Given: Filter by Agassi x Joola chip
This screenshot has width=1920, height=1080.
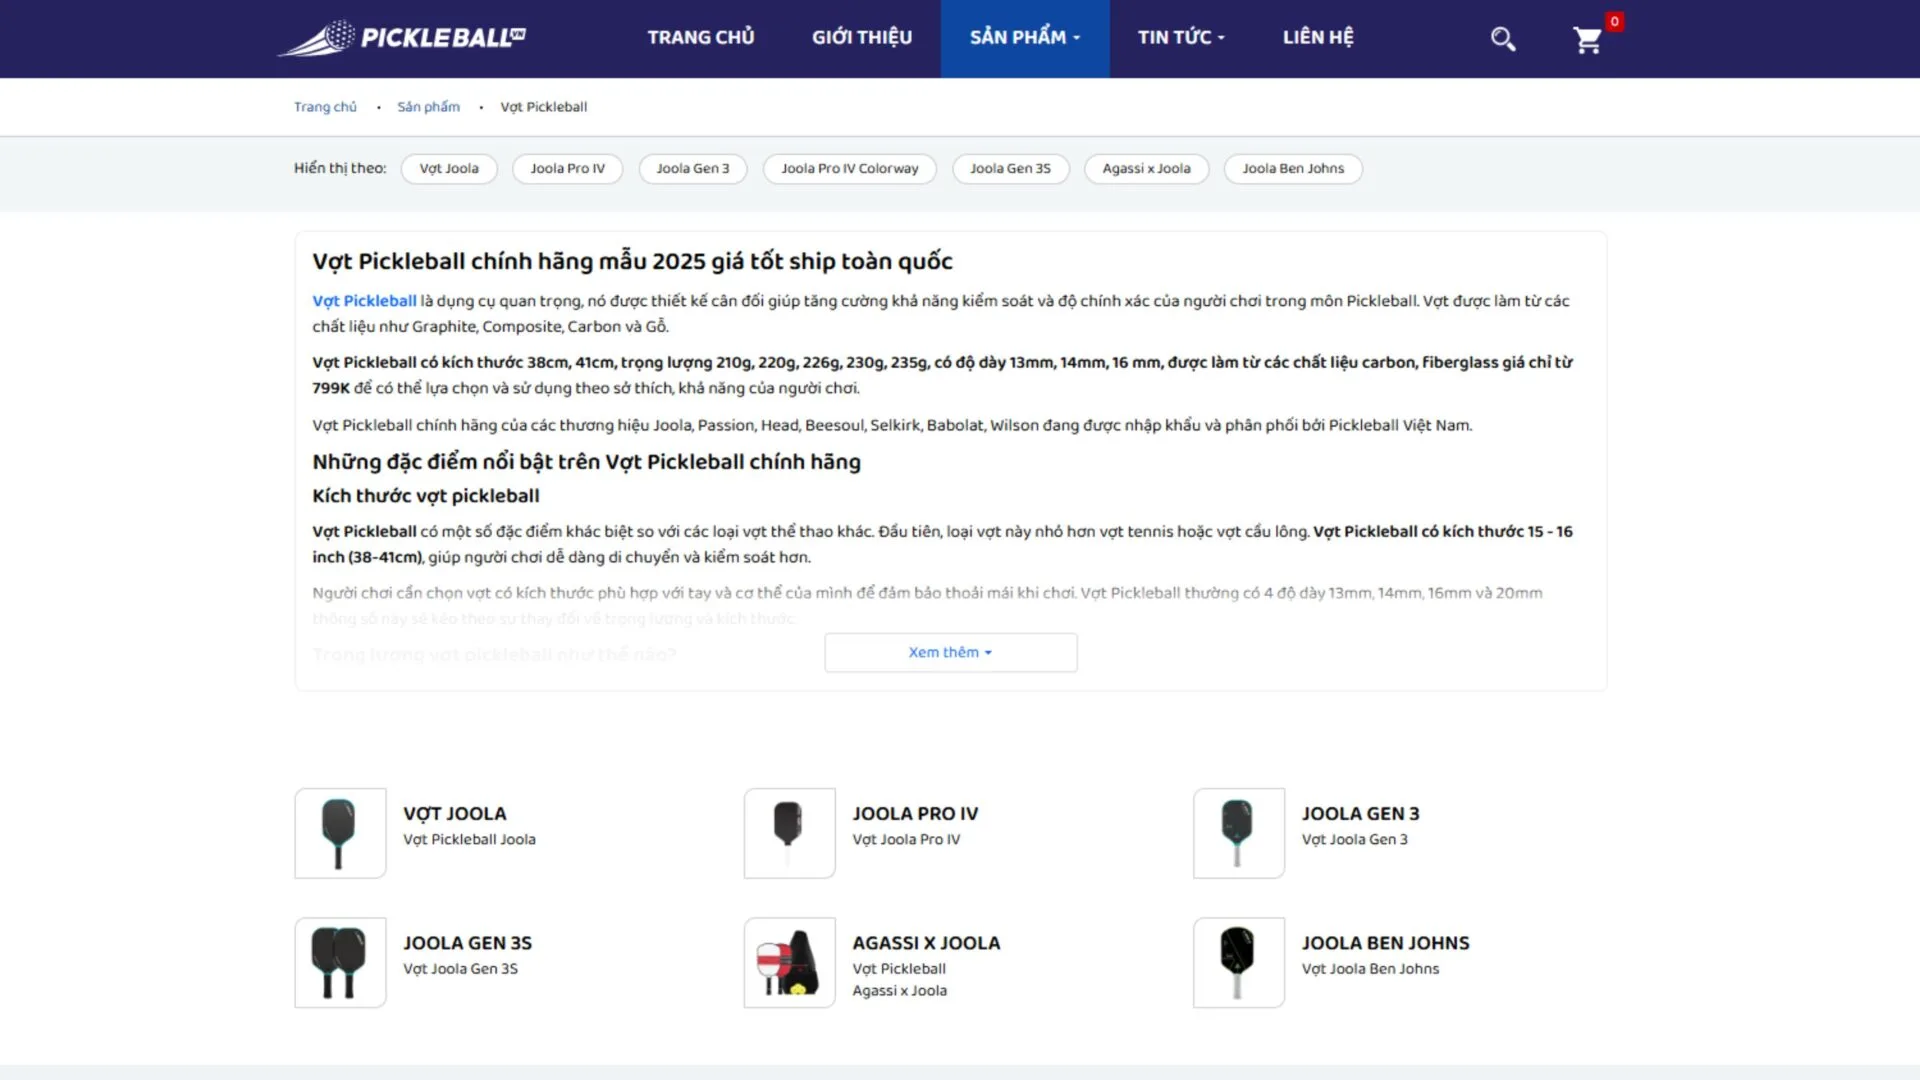Looking at the screenshot, I should 1146,168.
